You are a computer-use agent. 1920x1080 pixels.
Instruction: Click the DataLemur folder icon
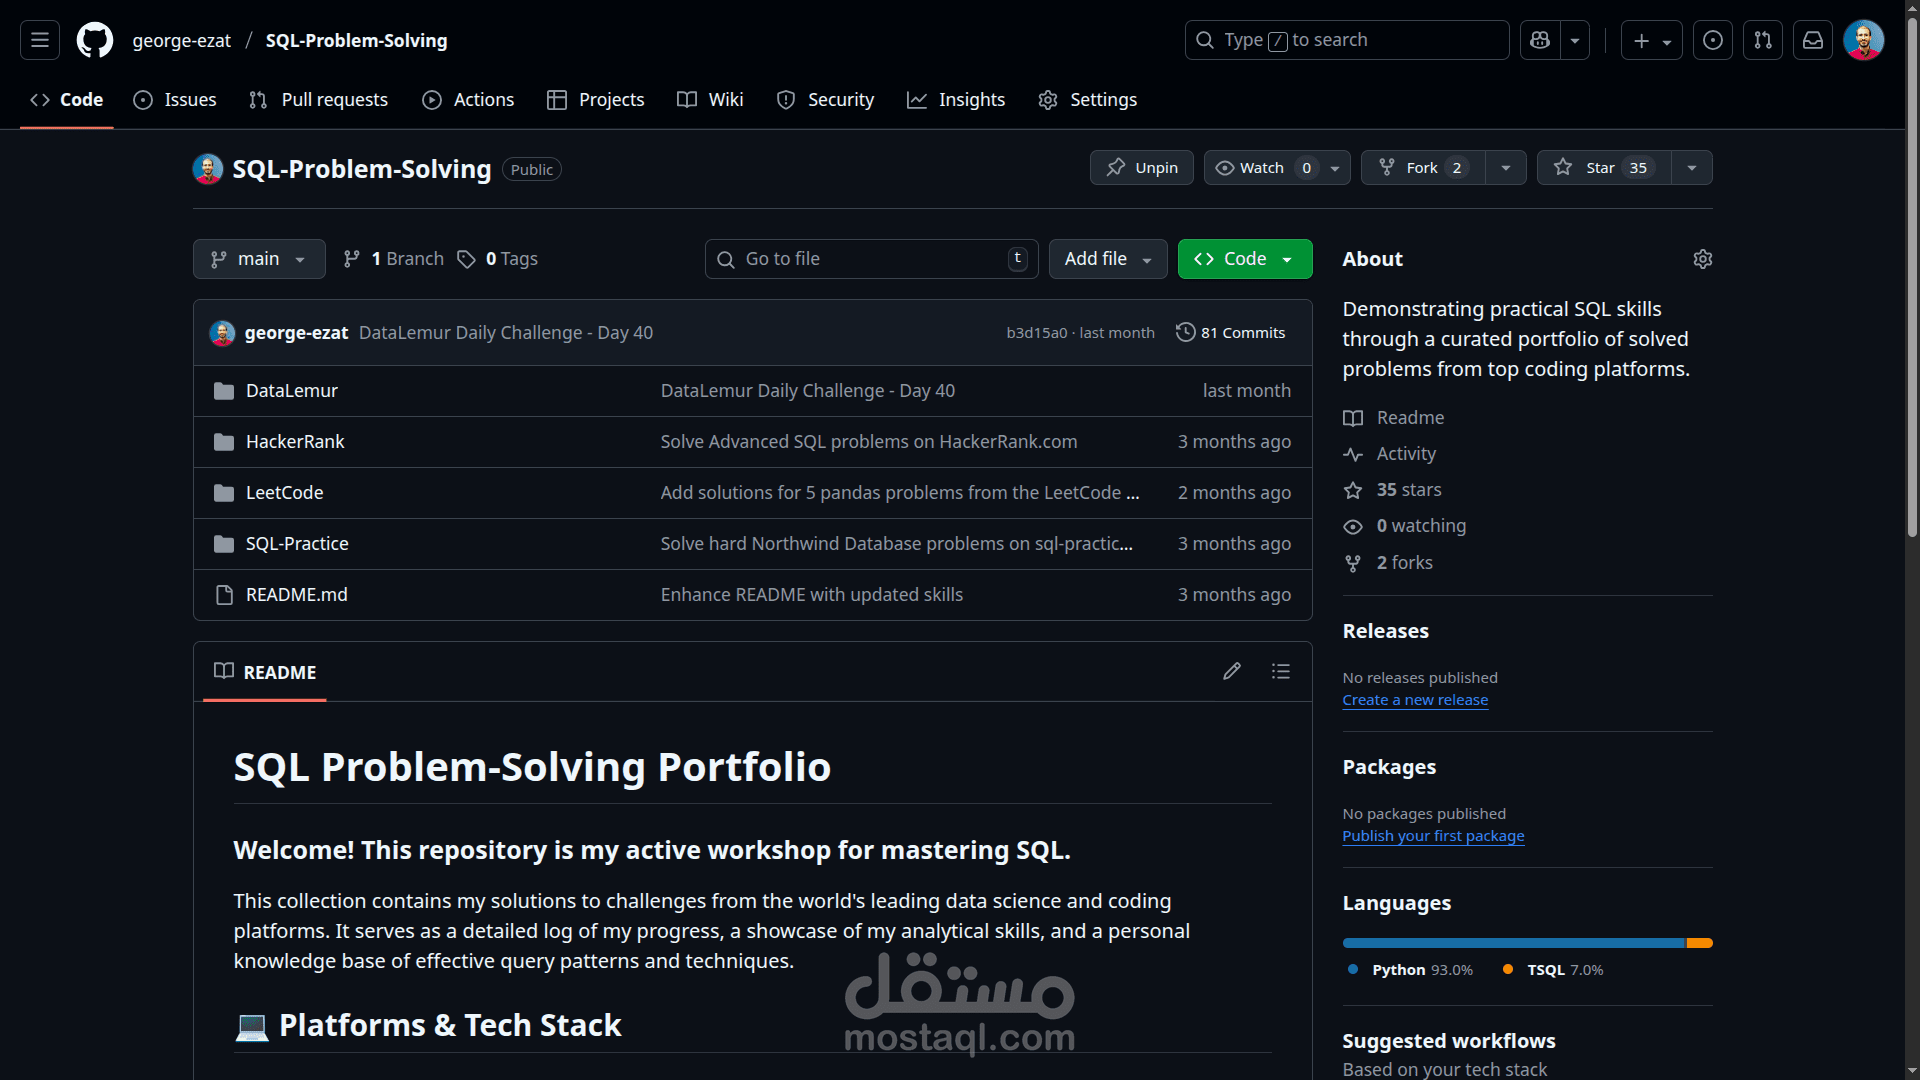click(224, 391)
